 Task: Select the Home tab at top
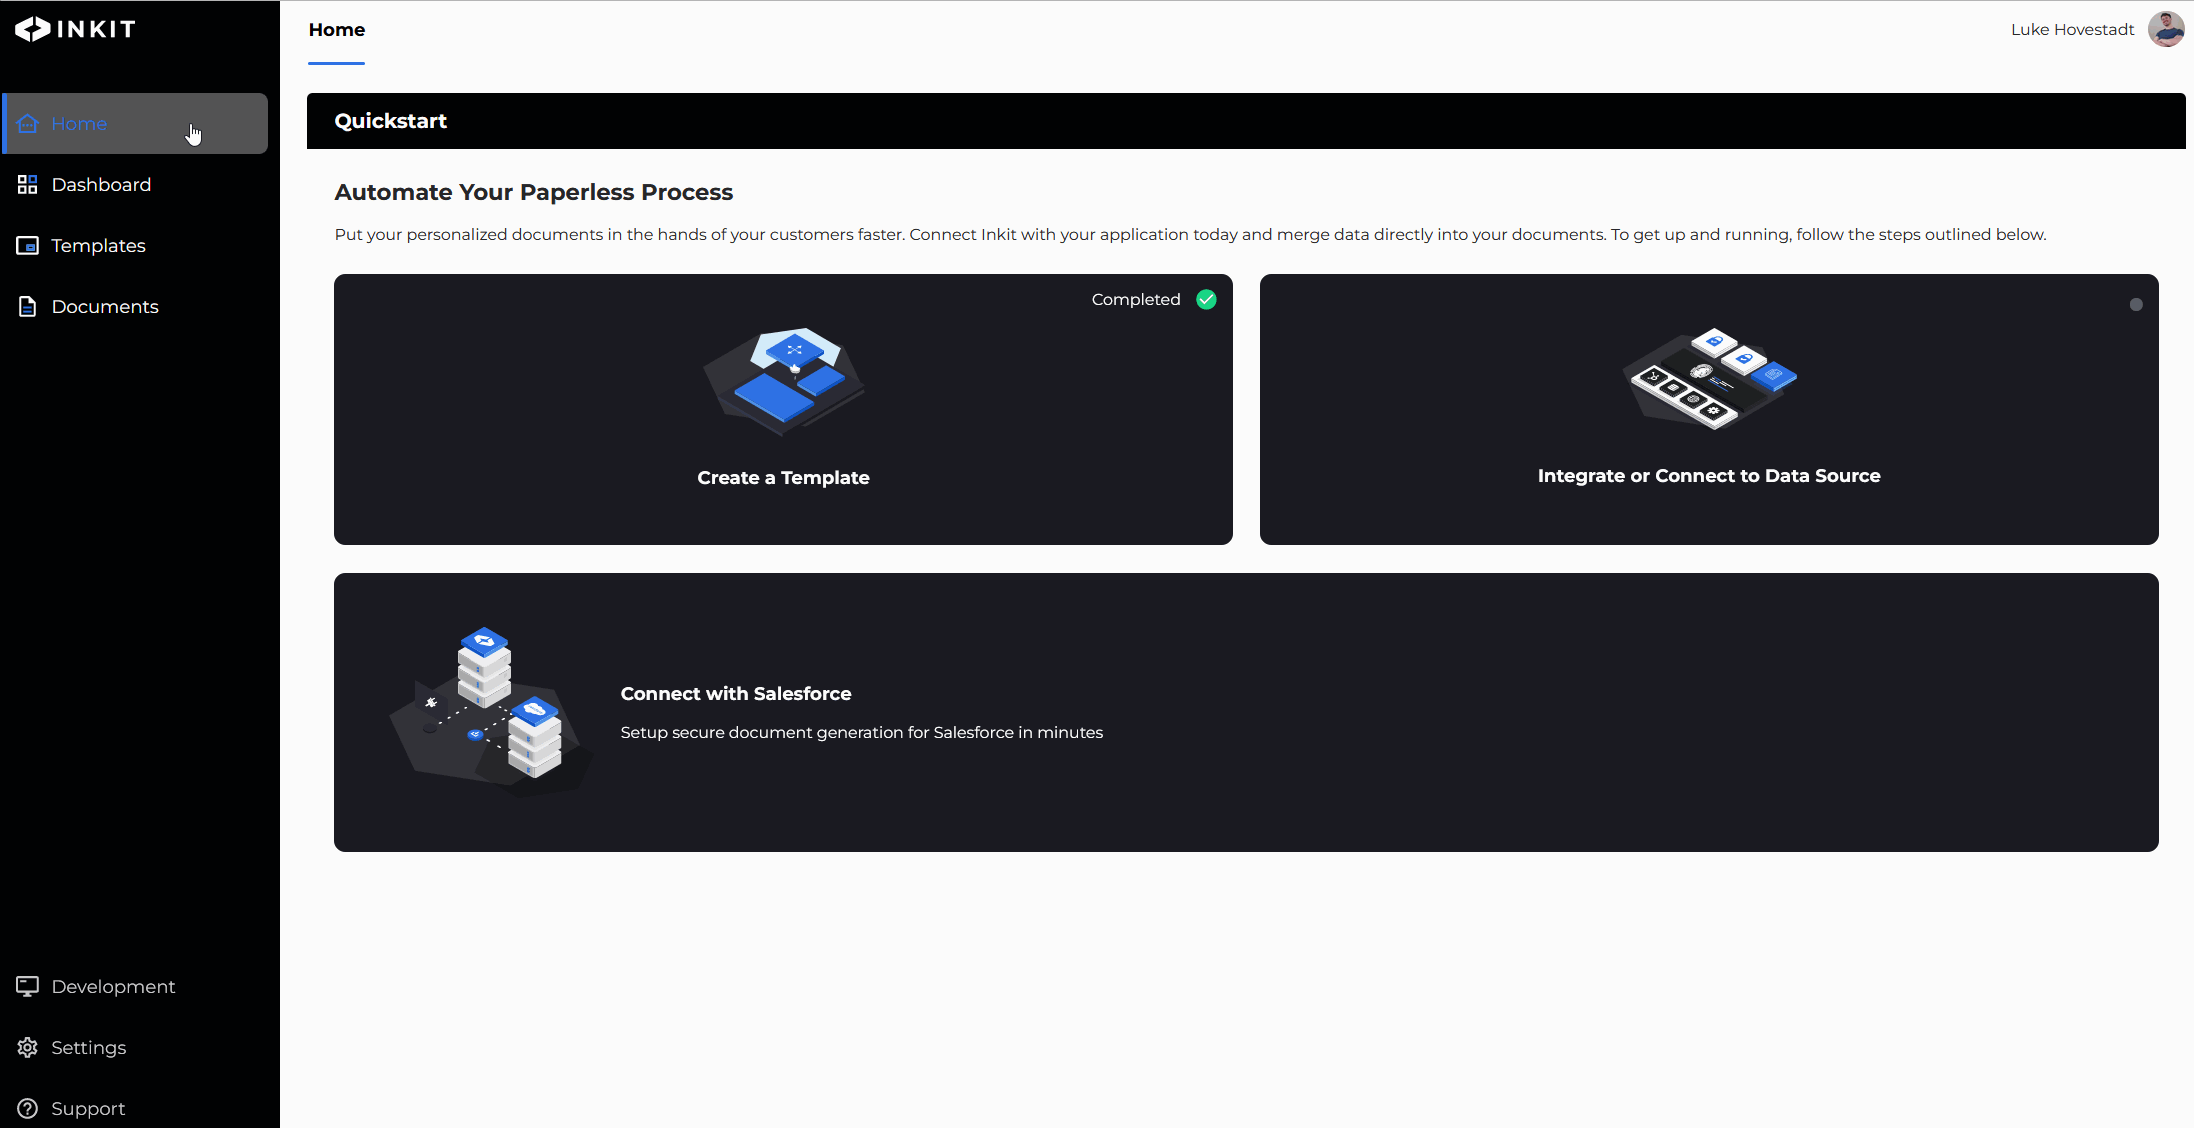coord(337,30)
